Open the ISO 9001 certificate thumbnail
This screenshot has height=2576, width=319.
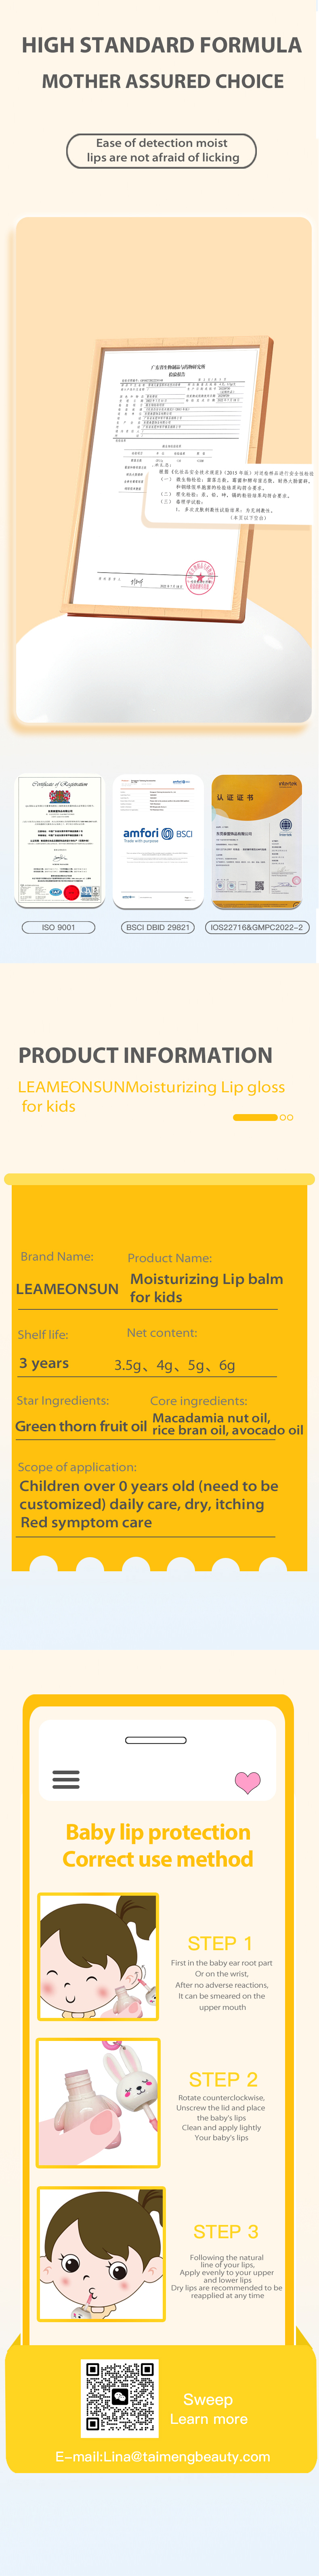pyautogui.click(x=60, y=840)
